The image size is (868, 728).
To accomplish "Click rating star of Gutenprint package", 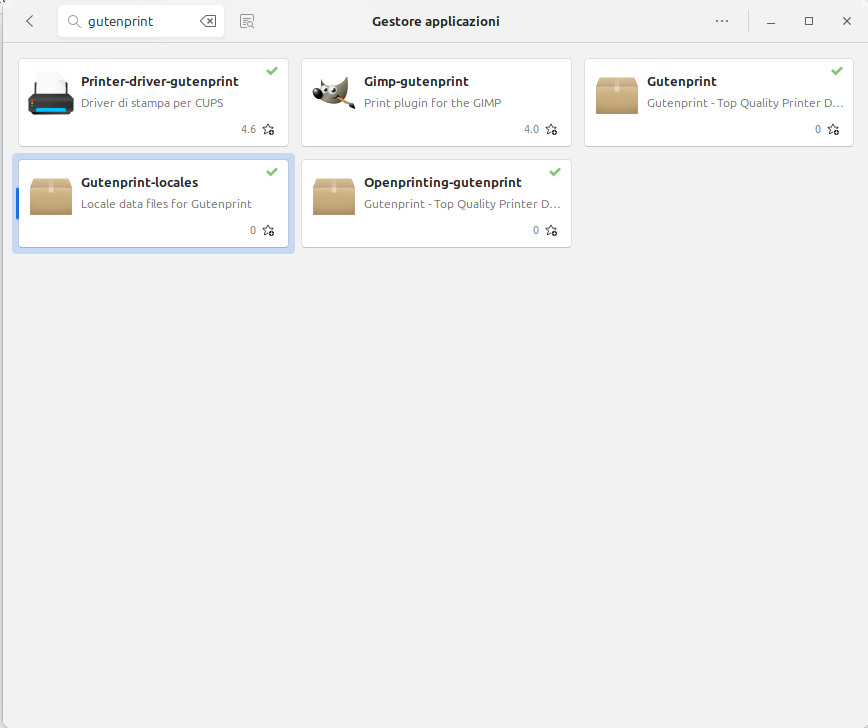I will [834, 130].
